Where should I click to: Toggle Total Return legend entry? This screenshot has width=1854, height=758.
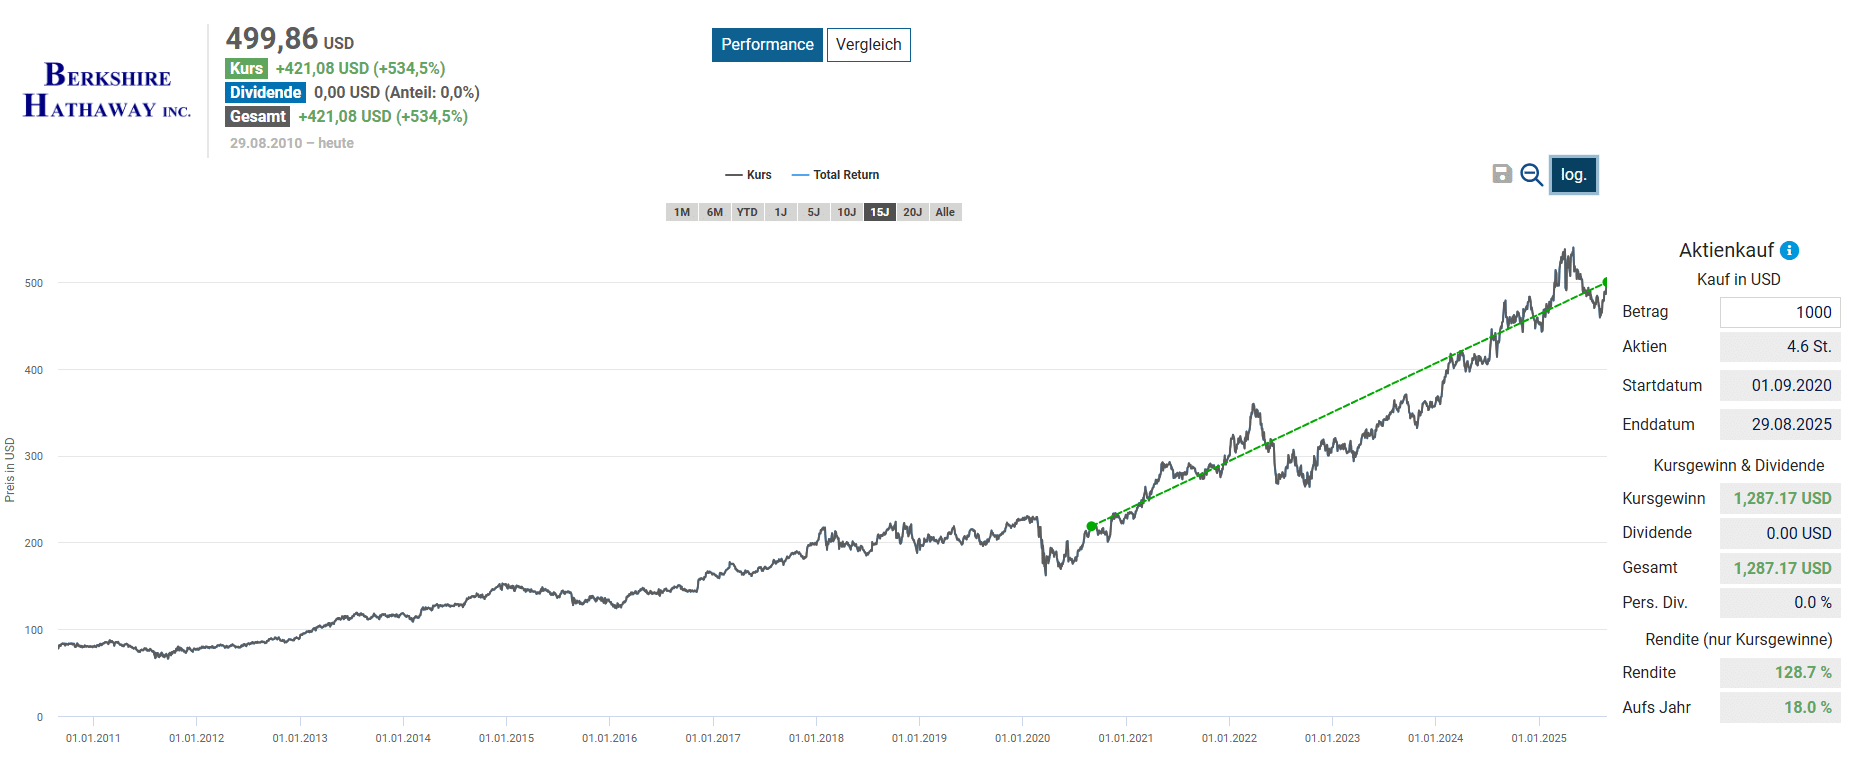point(836,175)
